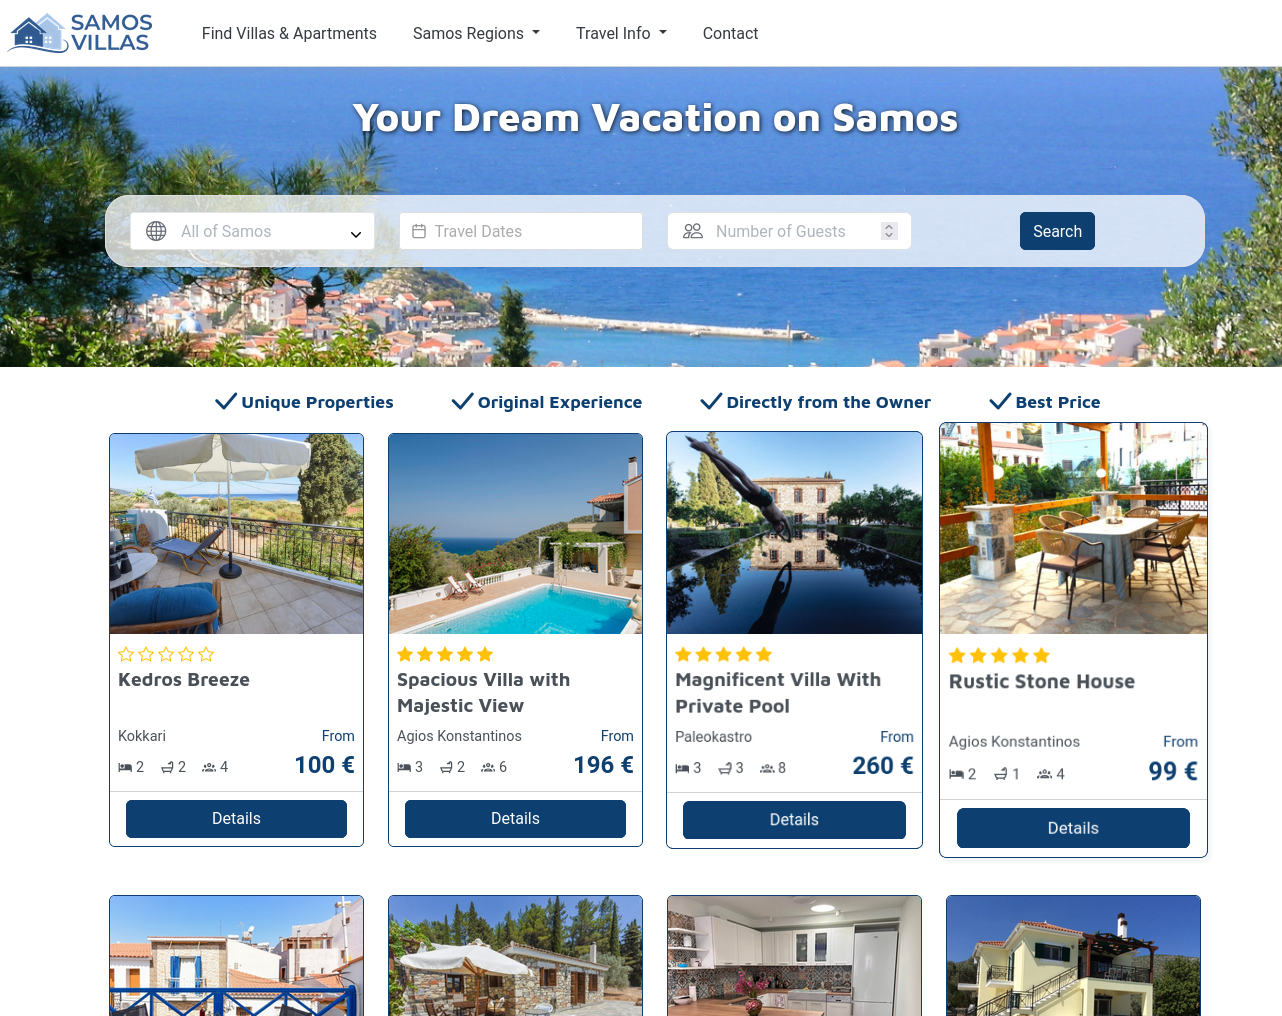Open the Magnificent Villa diving pool photo
Viewport: 1282px width, 1016px height.
pyautogui.click(x=794, y=533)
